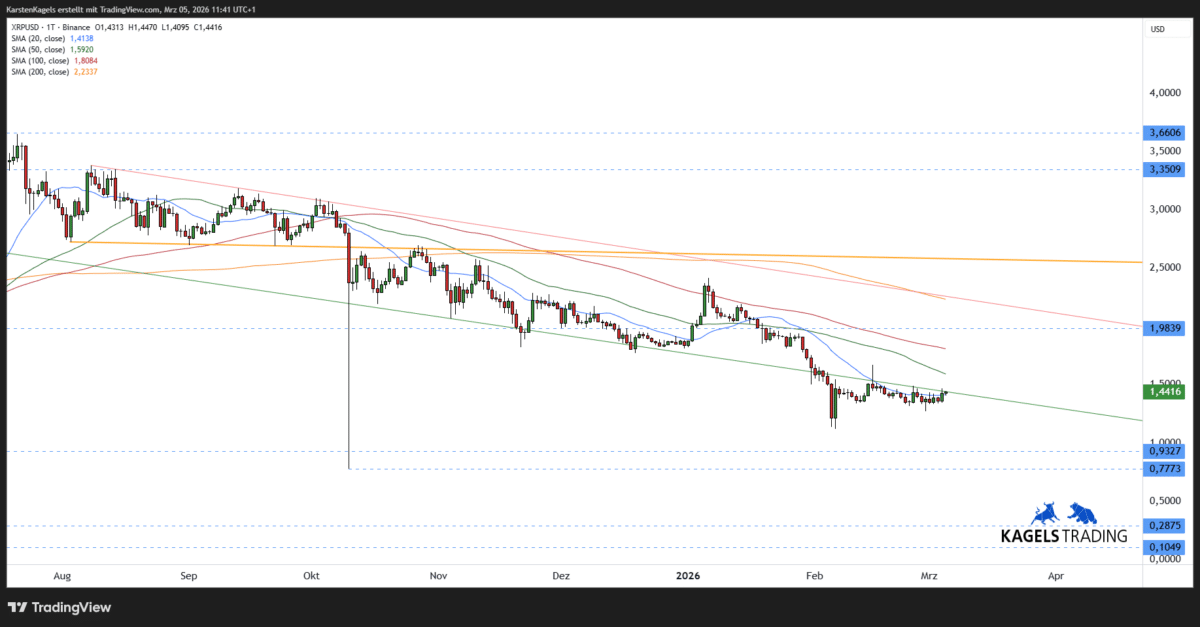Open the Binance exchange selector
This screenshot has width=1200, height=627.
coord(76,27)
